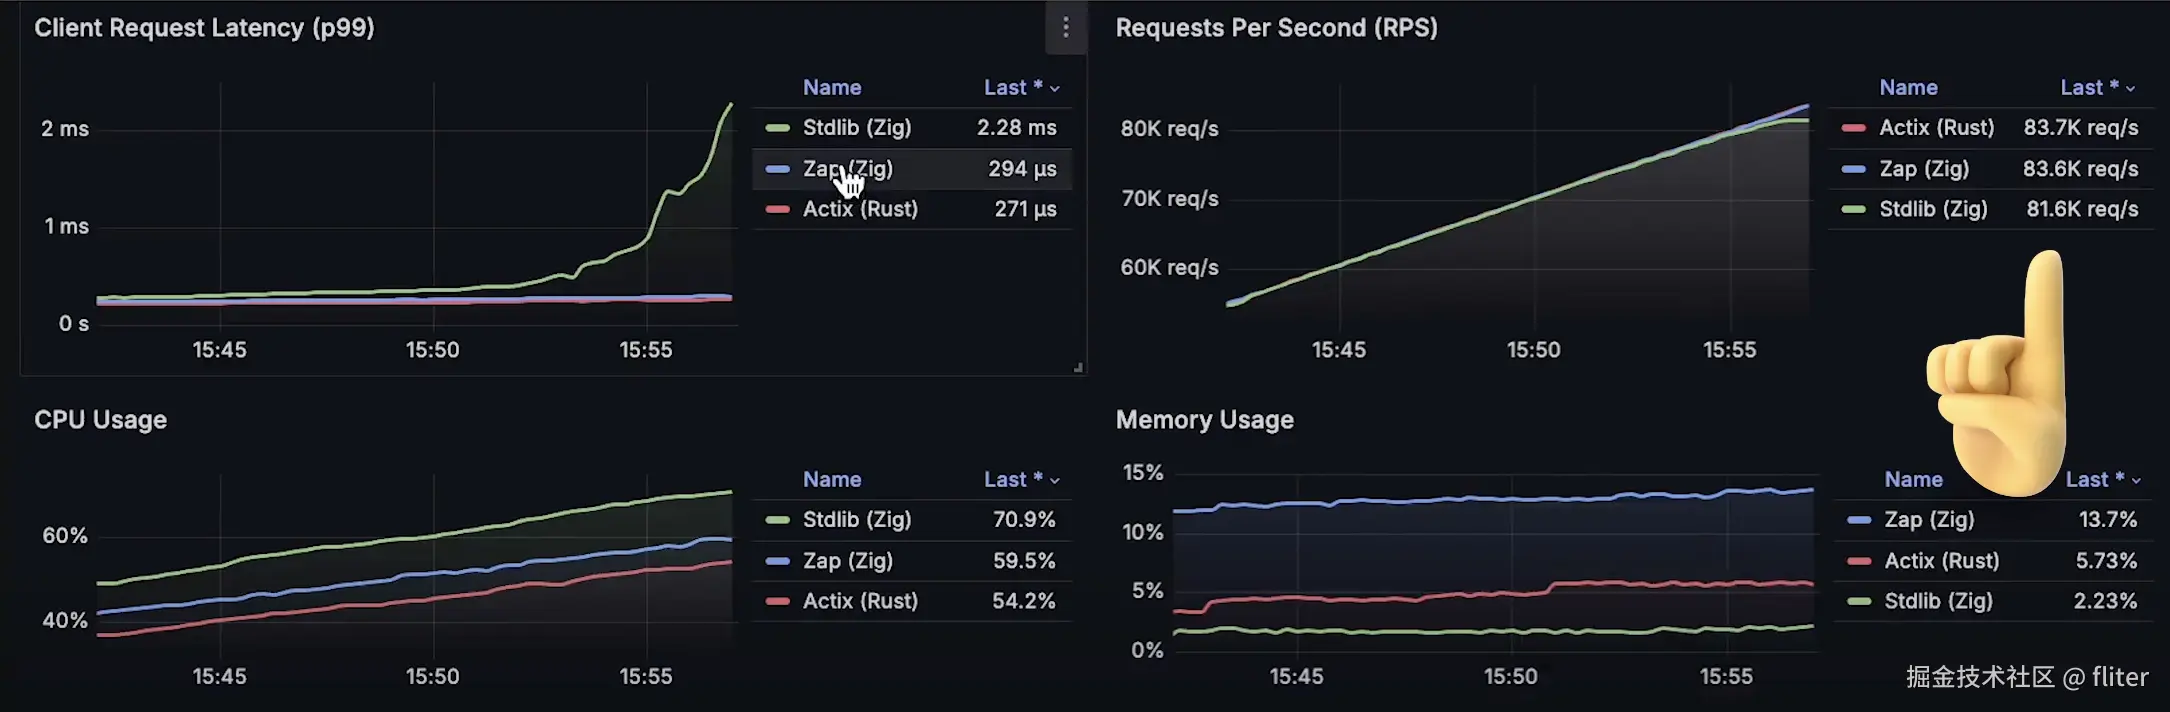Click green Stdlib (Zig) color marker in latency legend
Image resolution: width=2170 pixels, height=712 pixels.
[777, 128]
